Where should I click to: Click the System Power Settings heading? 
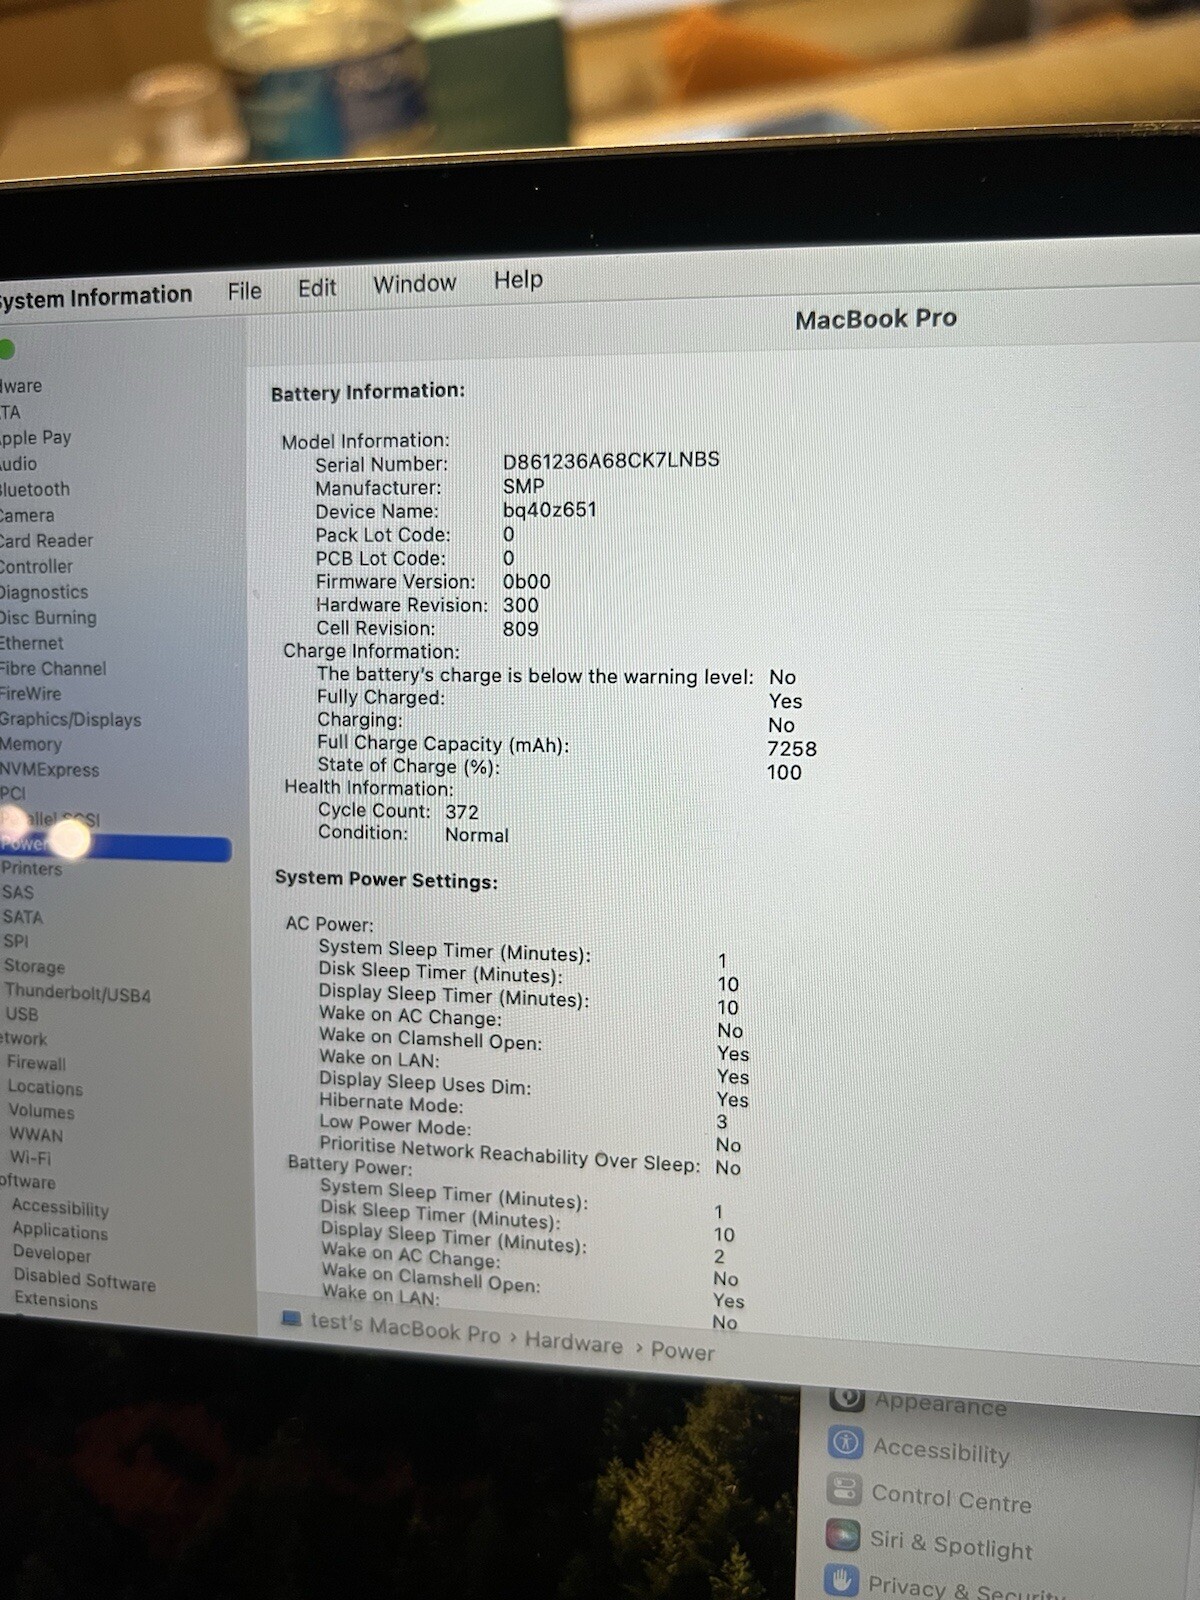(x=386, y=880)
